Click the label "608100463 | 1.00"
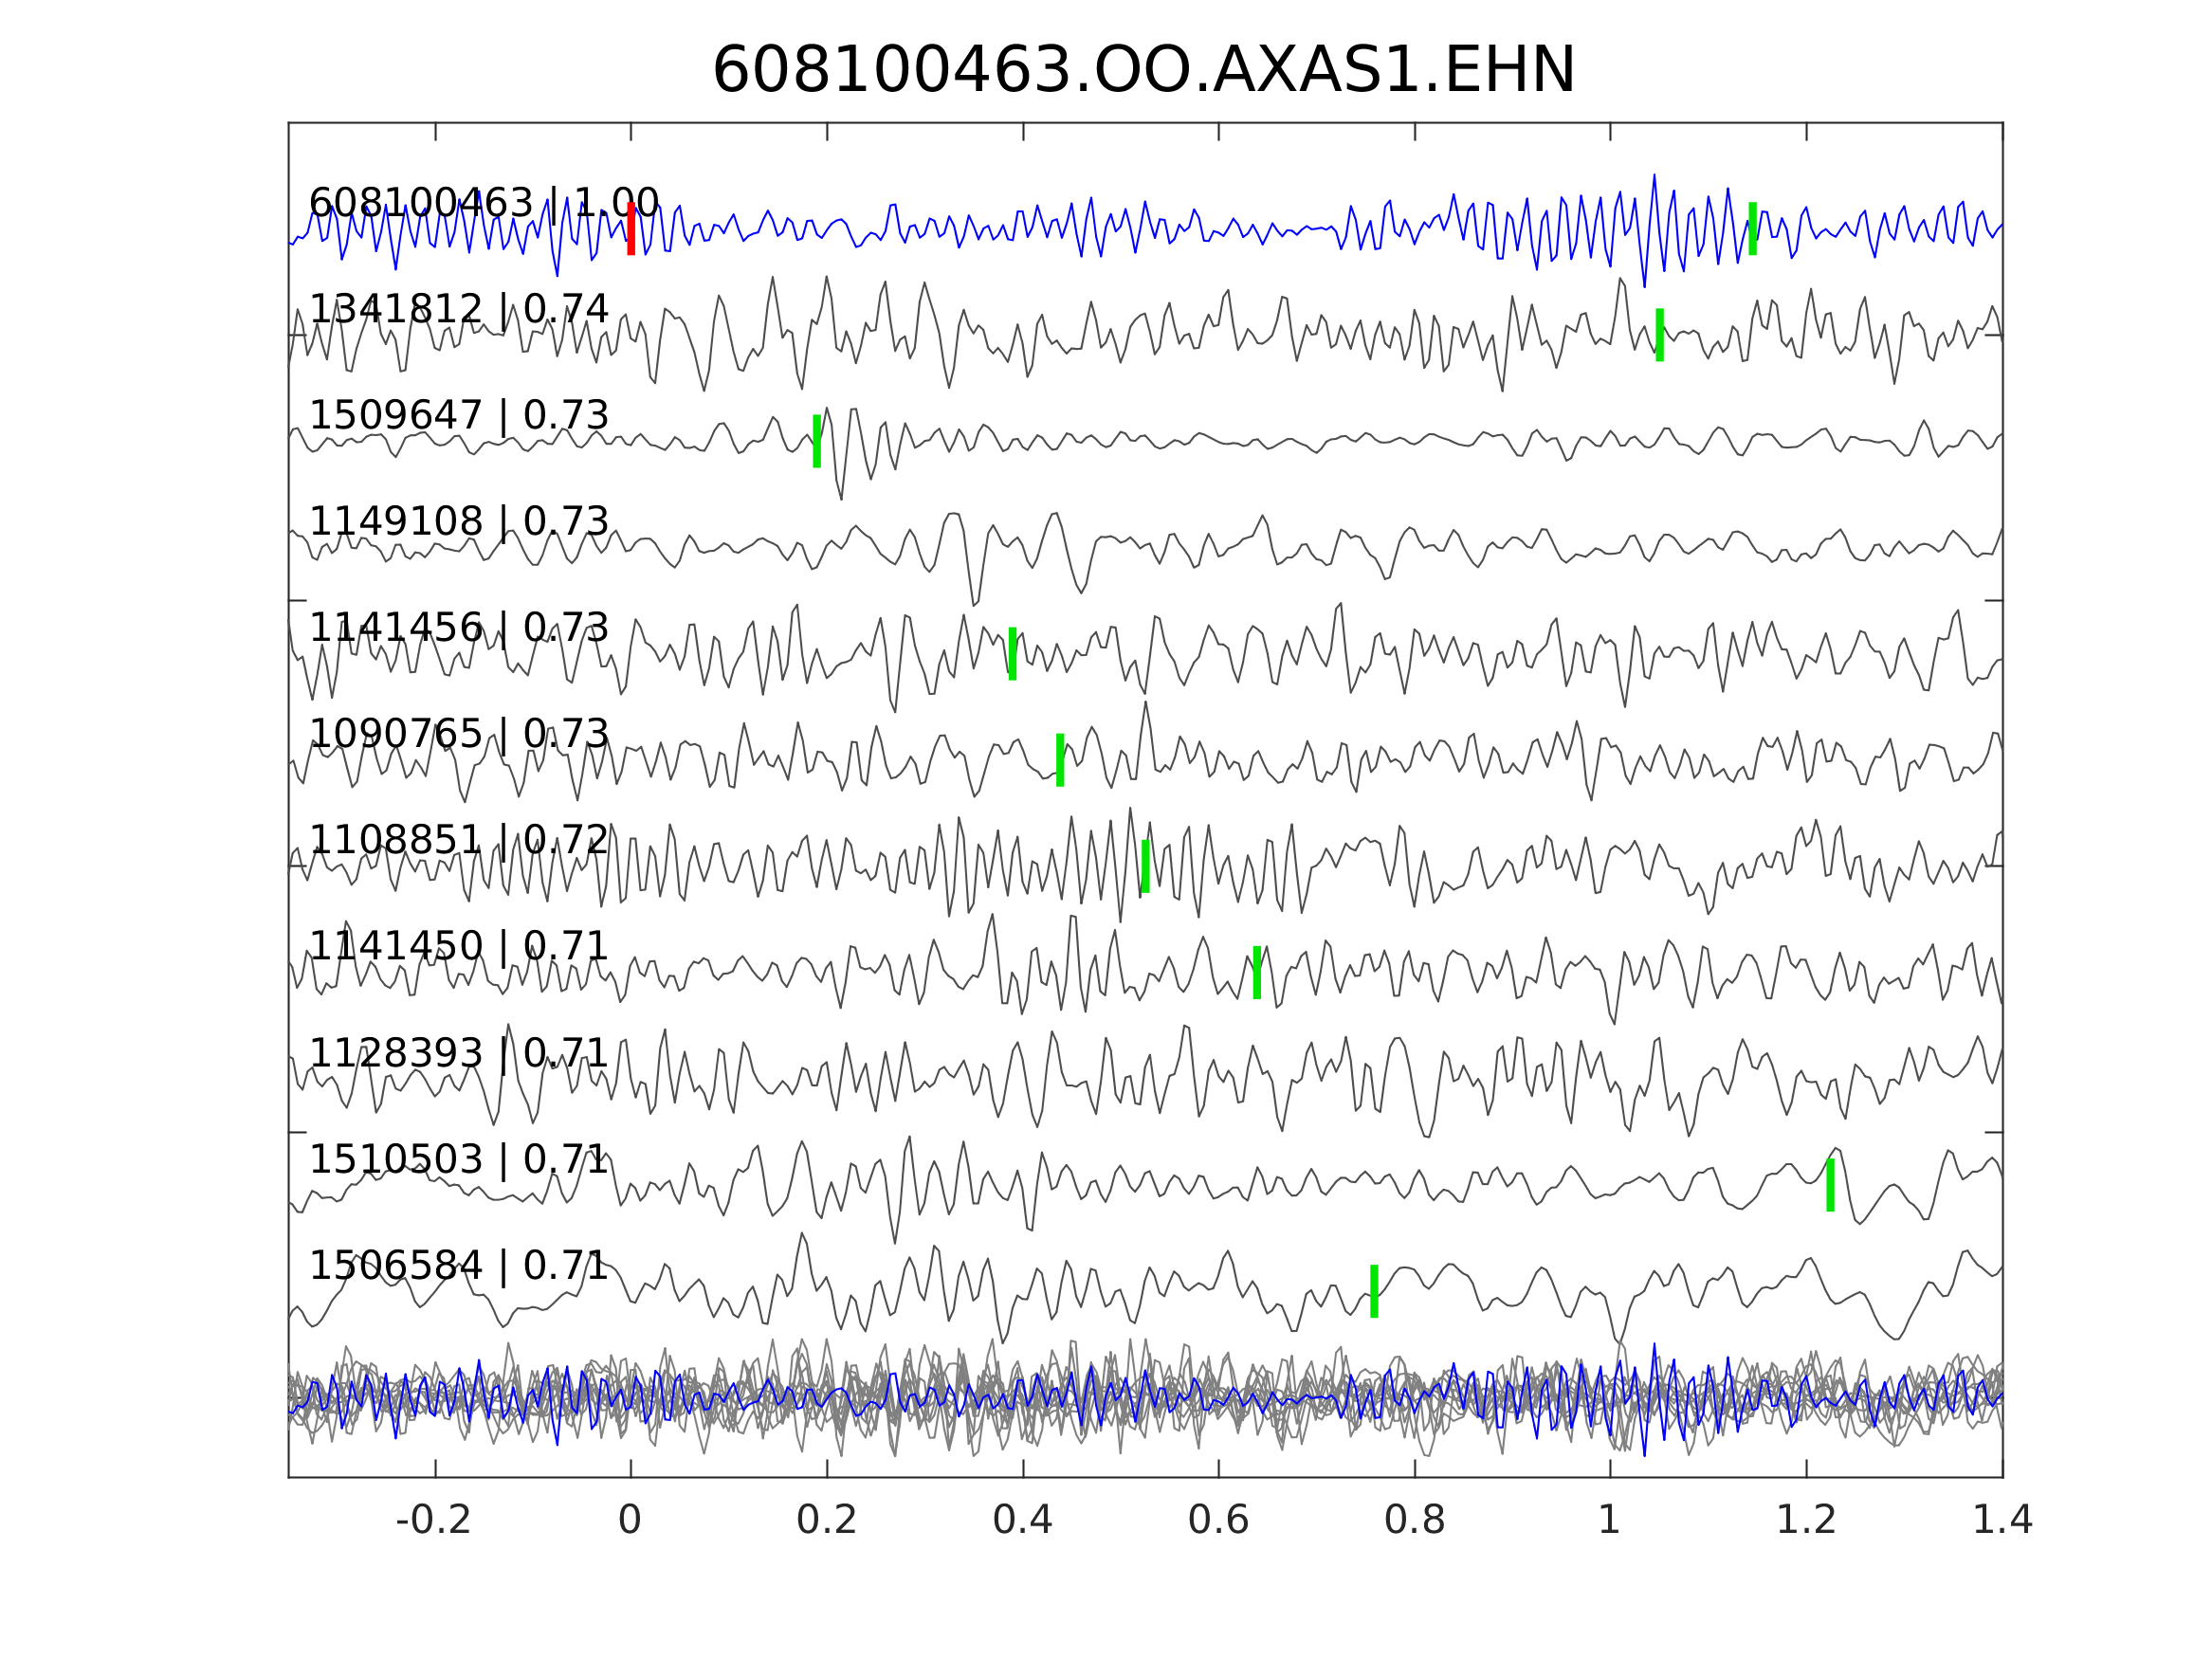The height and width of the screenshot is (1659, 2212). point(483,203)
